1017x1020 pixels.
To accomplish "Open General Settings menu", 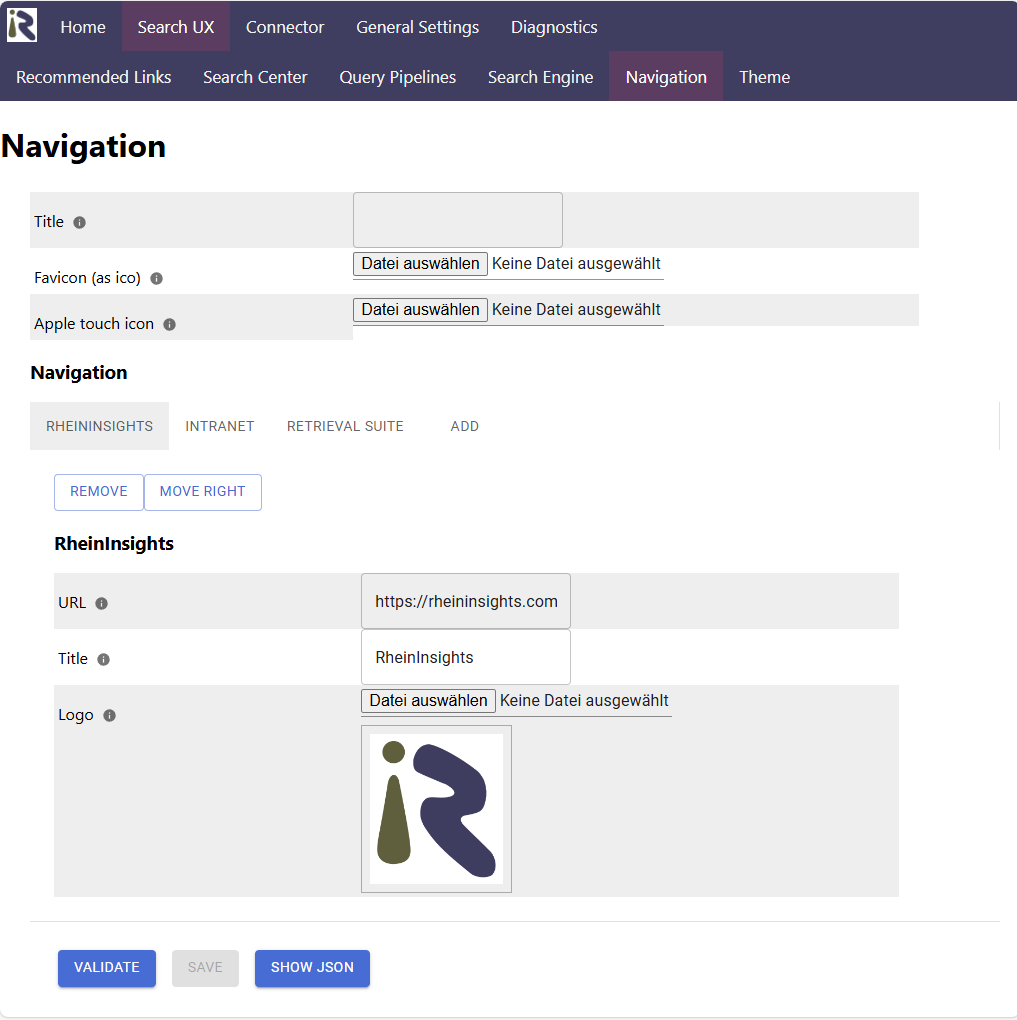I will [417, 27].
